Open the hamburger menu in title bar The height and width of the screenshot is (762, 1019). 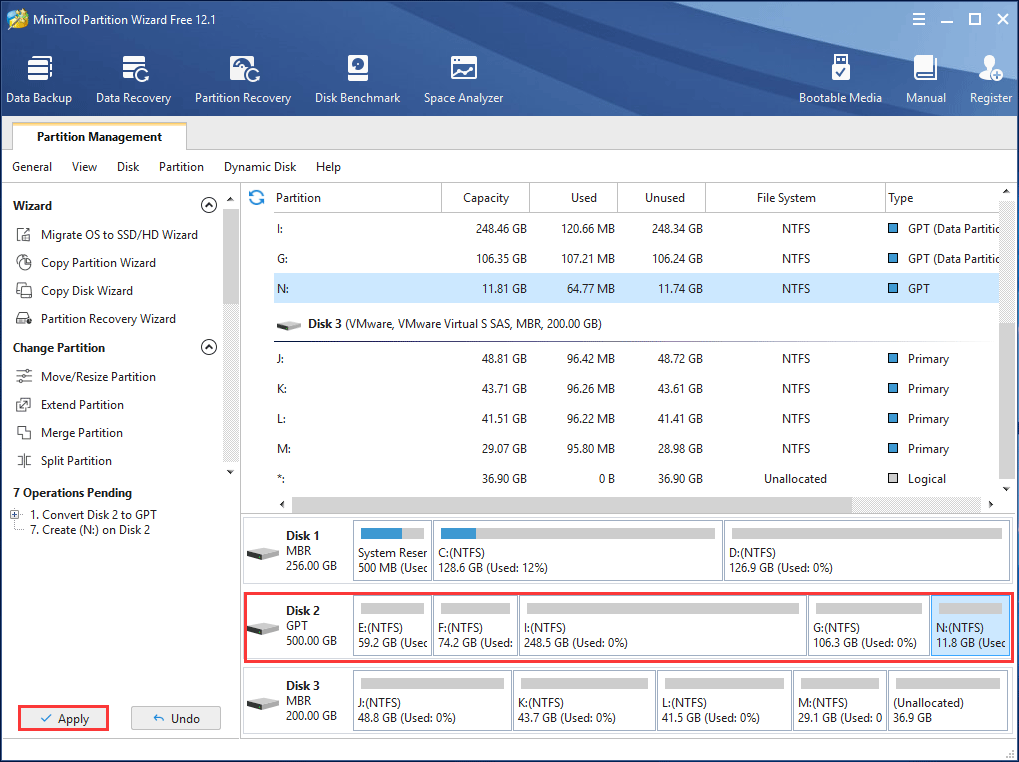(918, 19)
